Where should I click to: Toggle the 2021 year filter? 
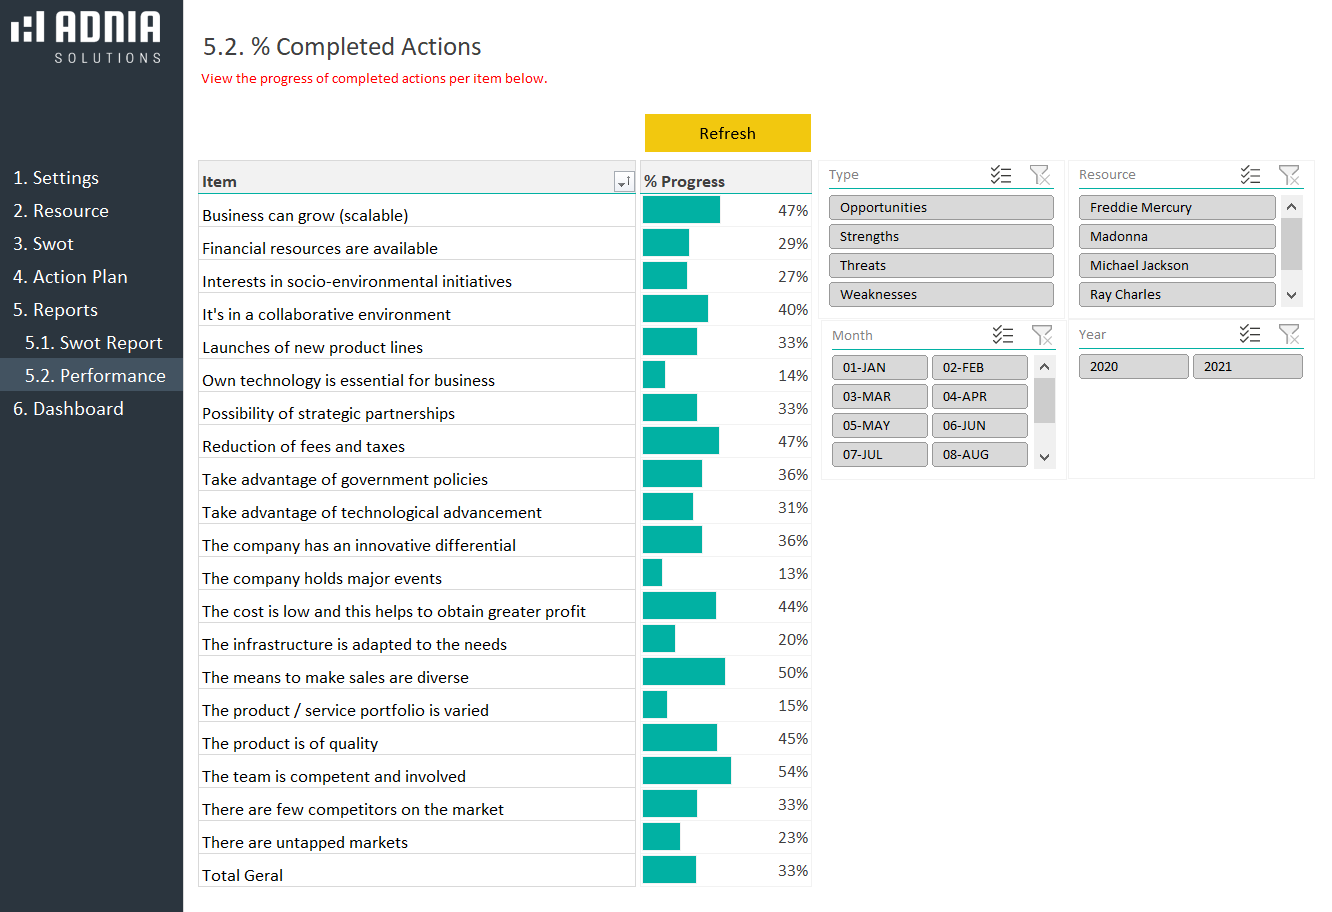tap(1247, 367)
